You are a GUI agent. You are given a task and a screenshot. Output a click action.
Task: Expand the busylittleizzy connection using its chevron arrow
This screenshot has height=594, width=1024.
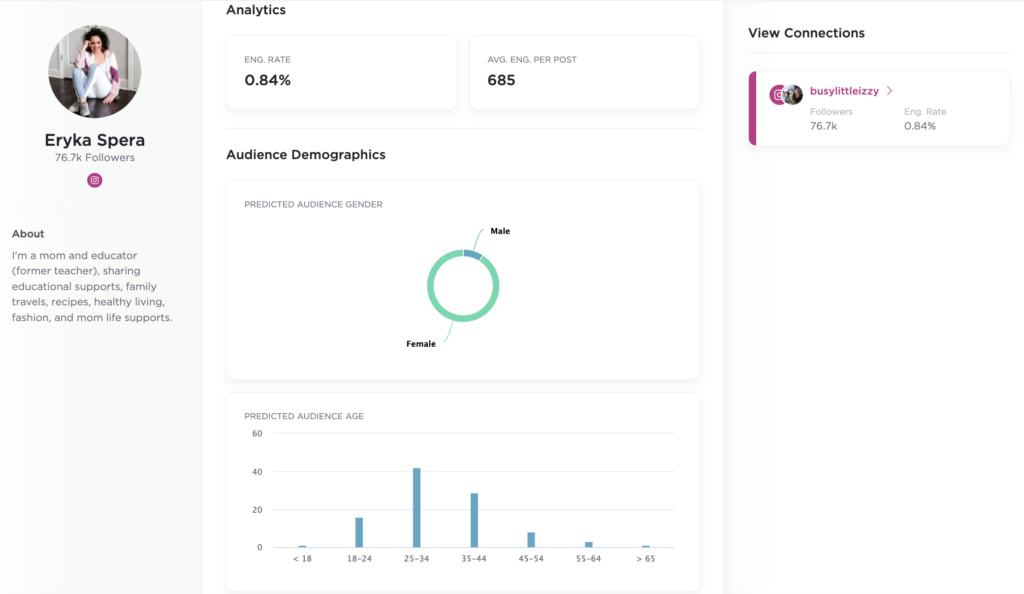pos(890,90)
